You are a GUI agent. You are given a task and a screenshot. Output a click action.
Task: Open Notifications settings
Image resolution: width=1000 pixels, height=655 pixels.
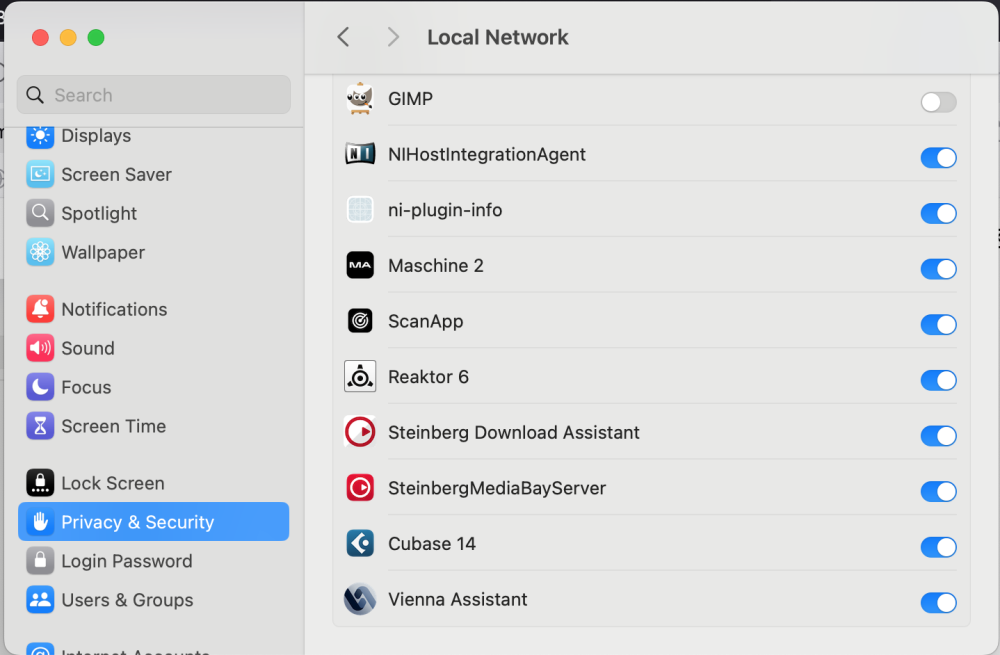click(x=153, y=309)
